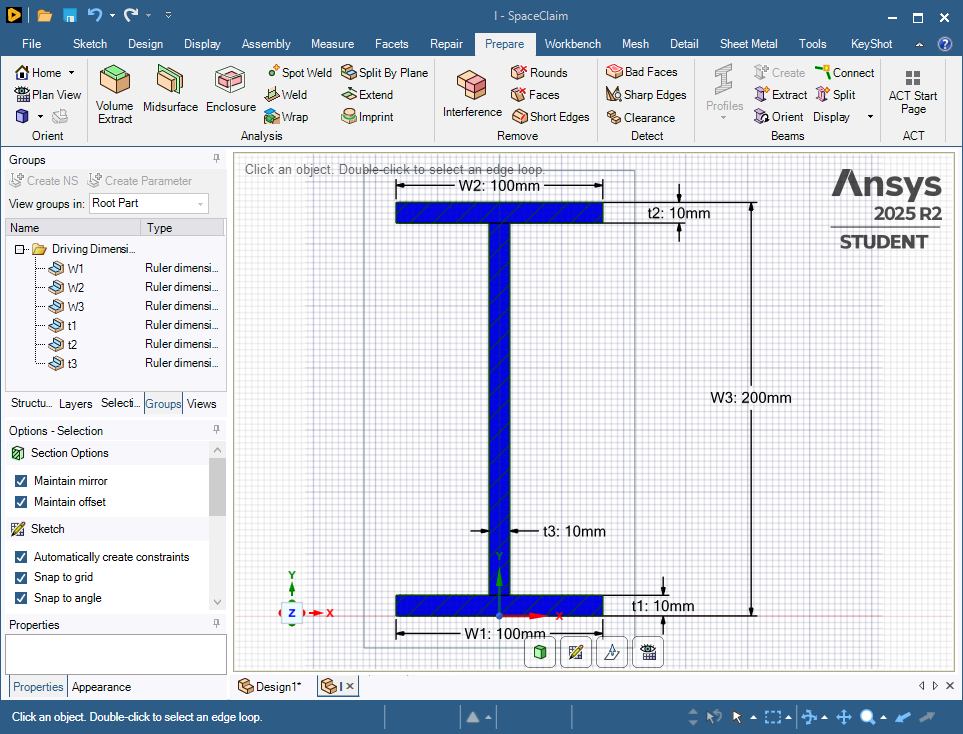Switch to the Design1 document tab
The image size is (963, 734).
(270, 686)
